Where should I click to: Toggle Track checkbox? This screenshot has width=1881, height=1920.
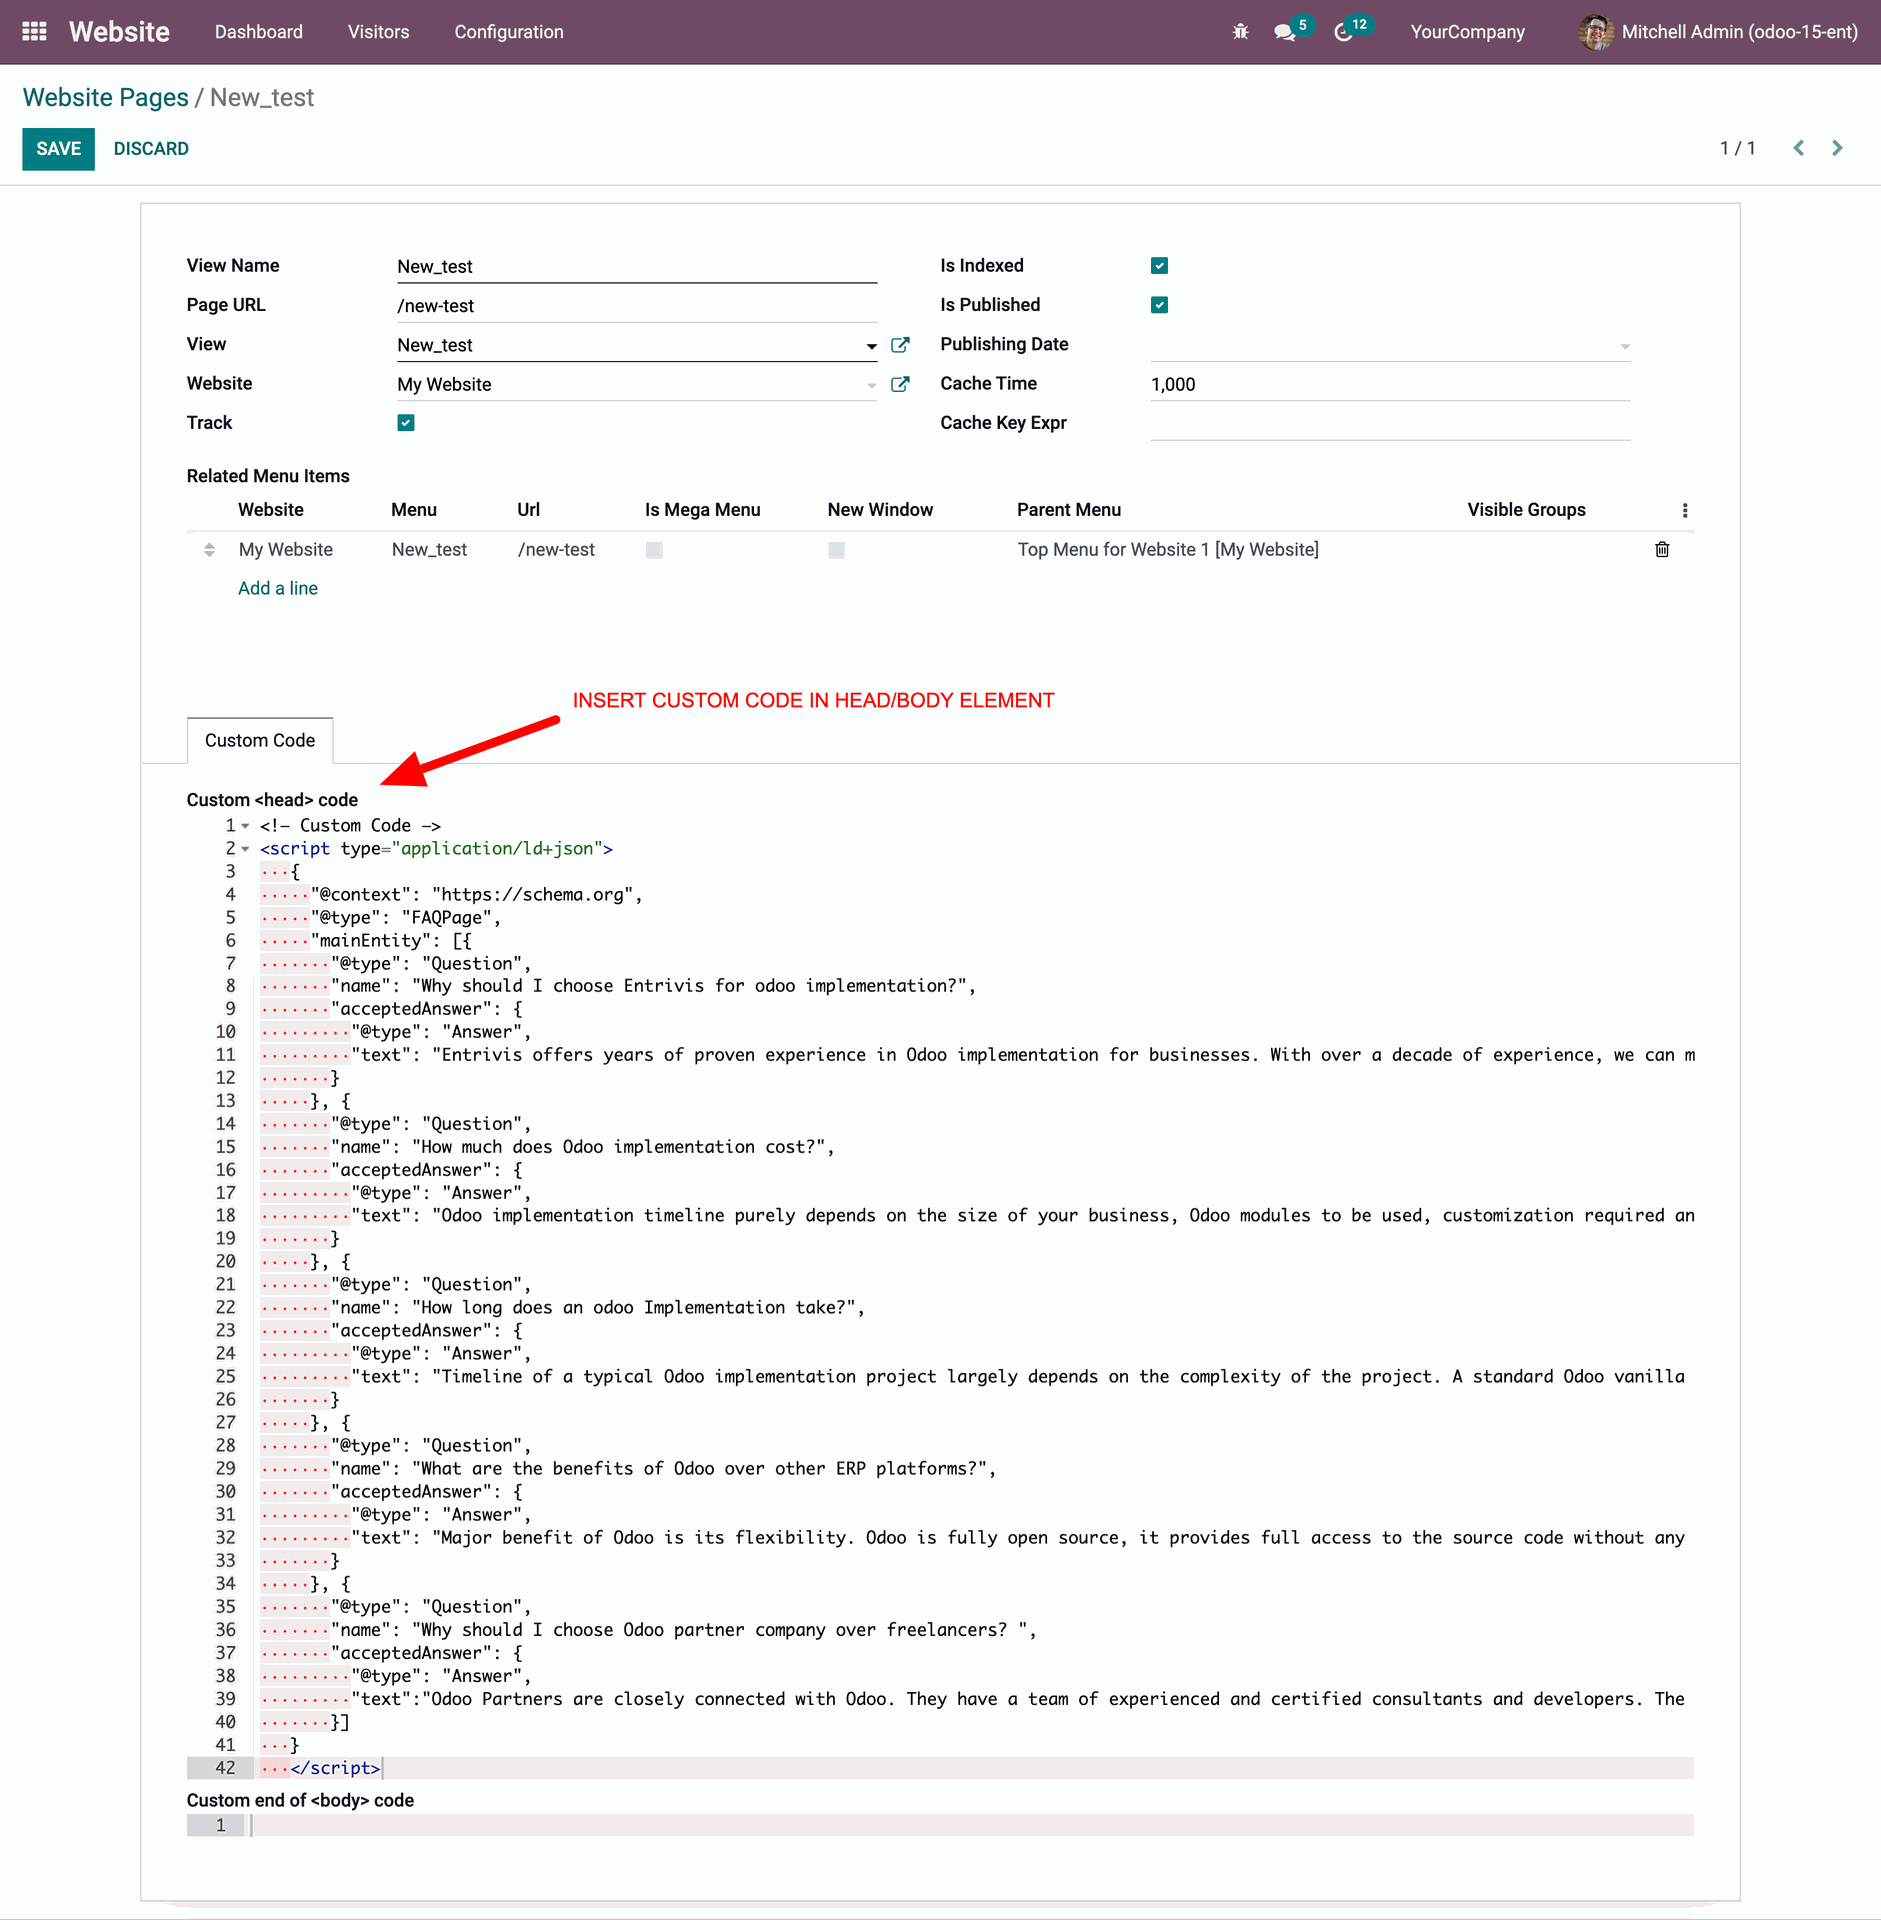click(x=406, y=423)
